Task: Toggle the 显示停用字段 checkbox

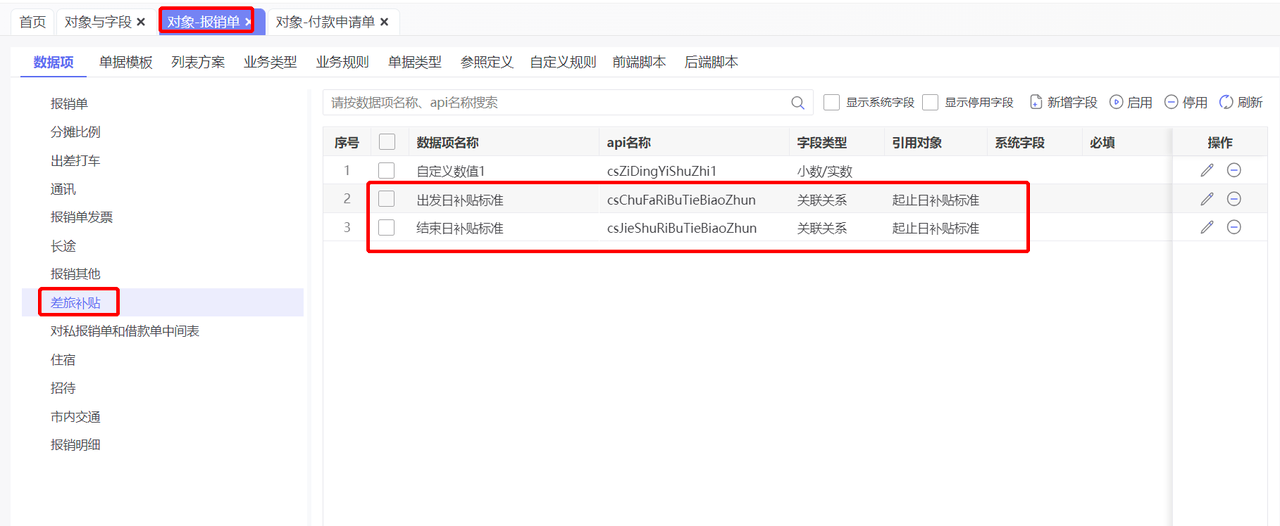Action: click(x=930, y=103)
